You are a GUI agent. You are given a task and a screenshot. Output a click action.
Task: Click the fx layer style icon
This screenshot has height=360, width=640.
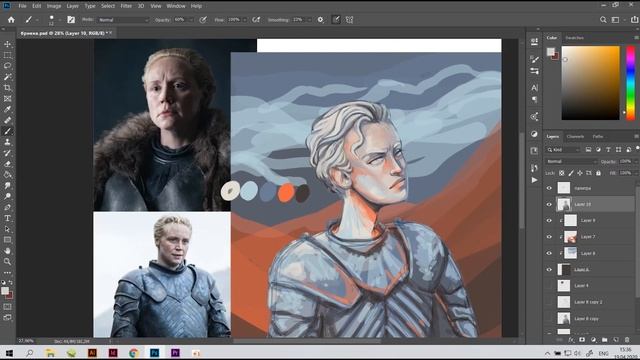click(571, 340)
